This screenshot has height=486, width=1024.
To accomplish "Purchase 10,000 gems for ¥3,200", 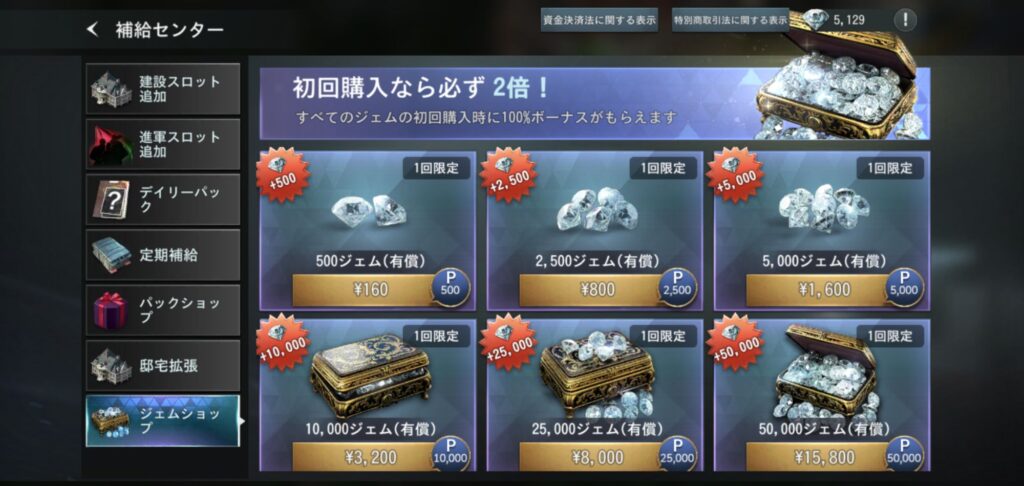I will [x=371, y=457].
